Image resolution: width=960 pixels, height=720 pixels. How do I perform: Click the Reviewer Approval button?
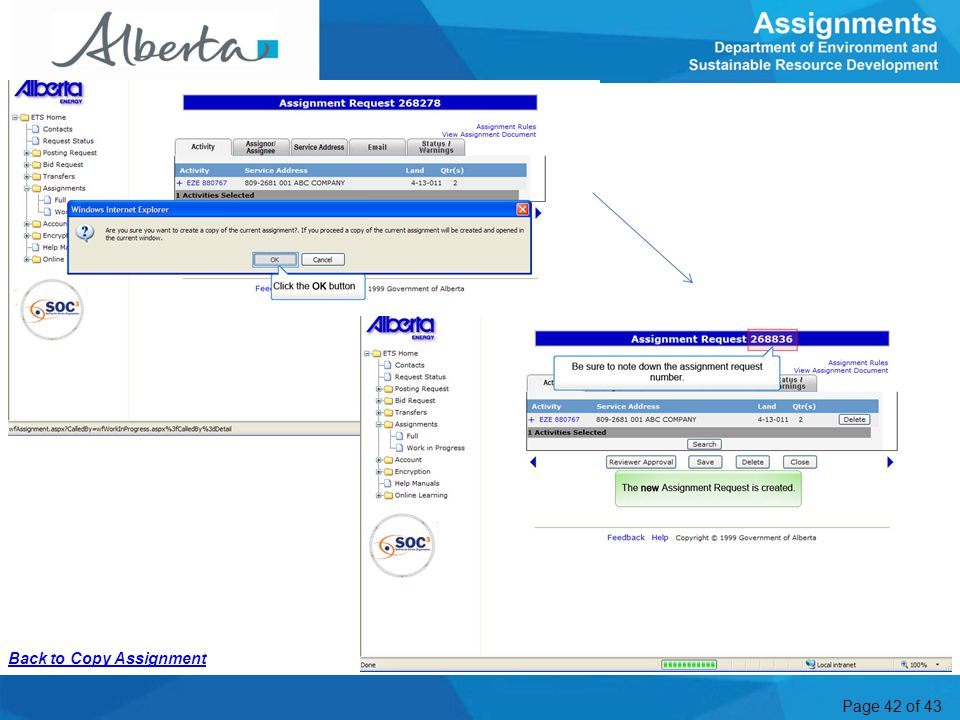click(641, 462)
